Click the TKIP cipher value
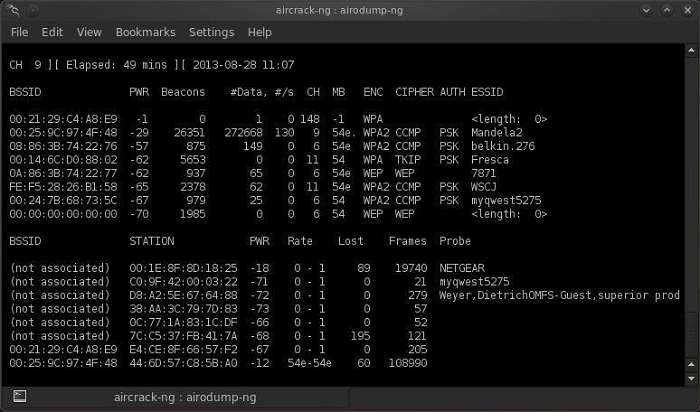The height and width of the screenshot is (412, 700). tap(408, 160)
